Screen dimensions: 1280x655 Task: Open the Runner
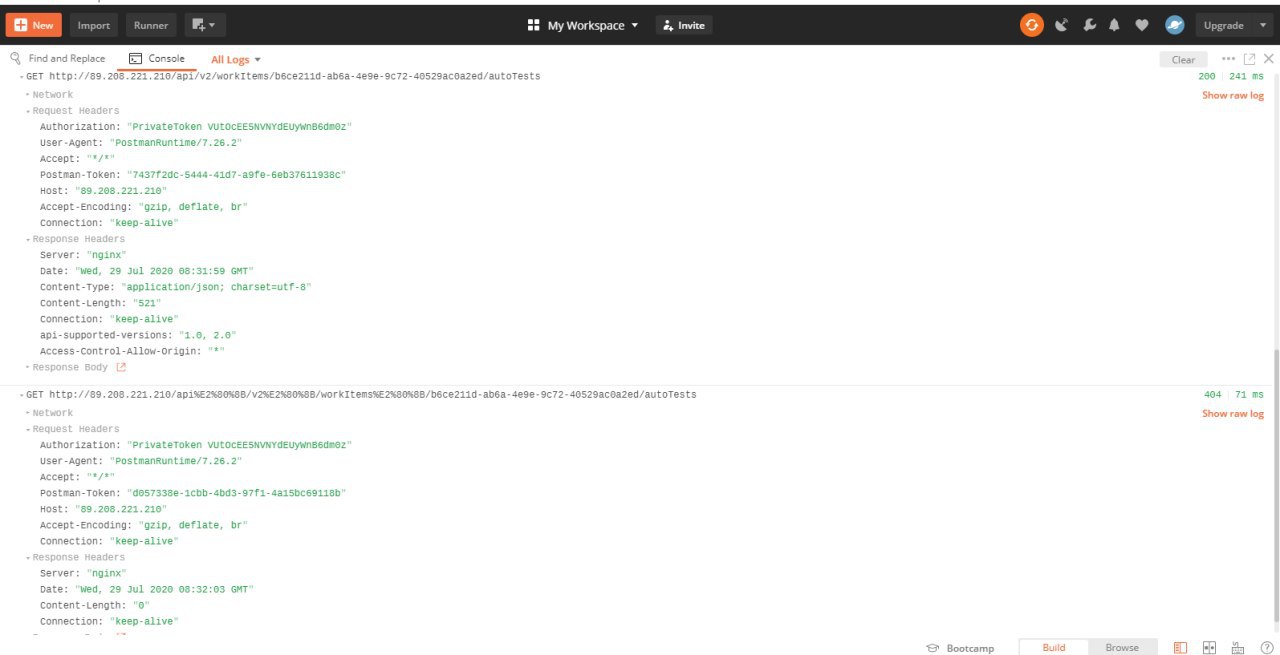point(151,25)
